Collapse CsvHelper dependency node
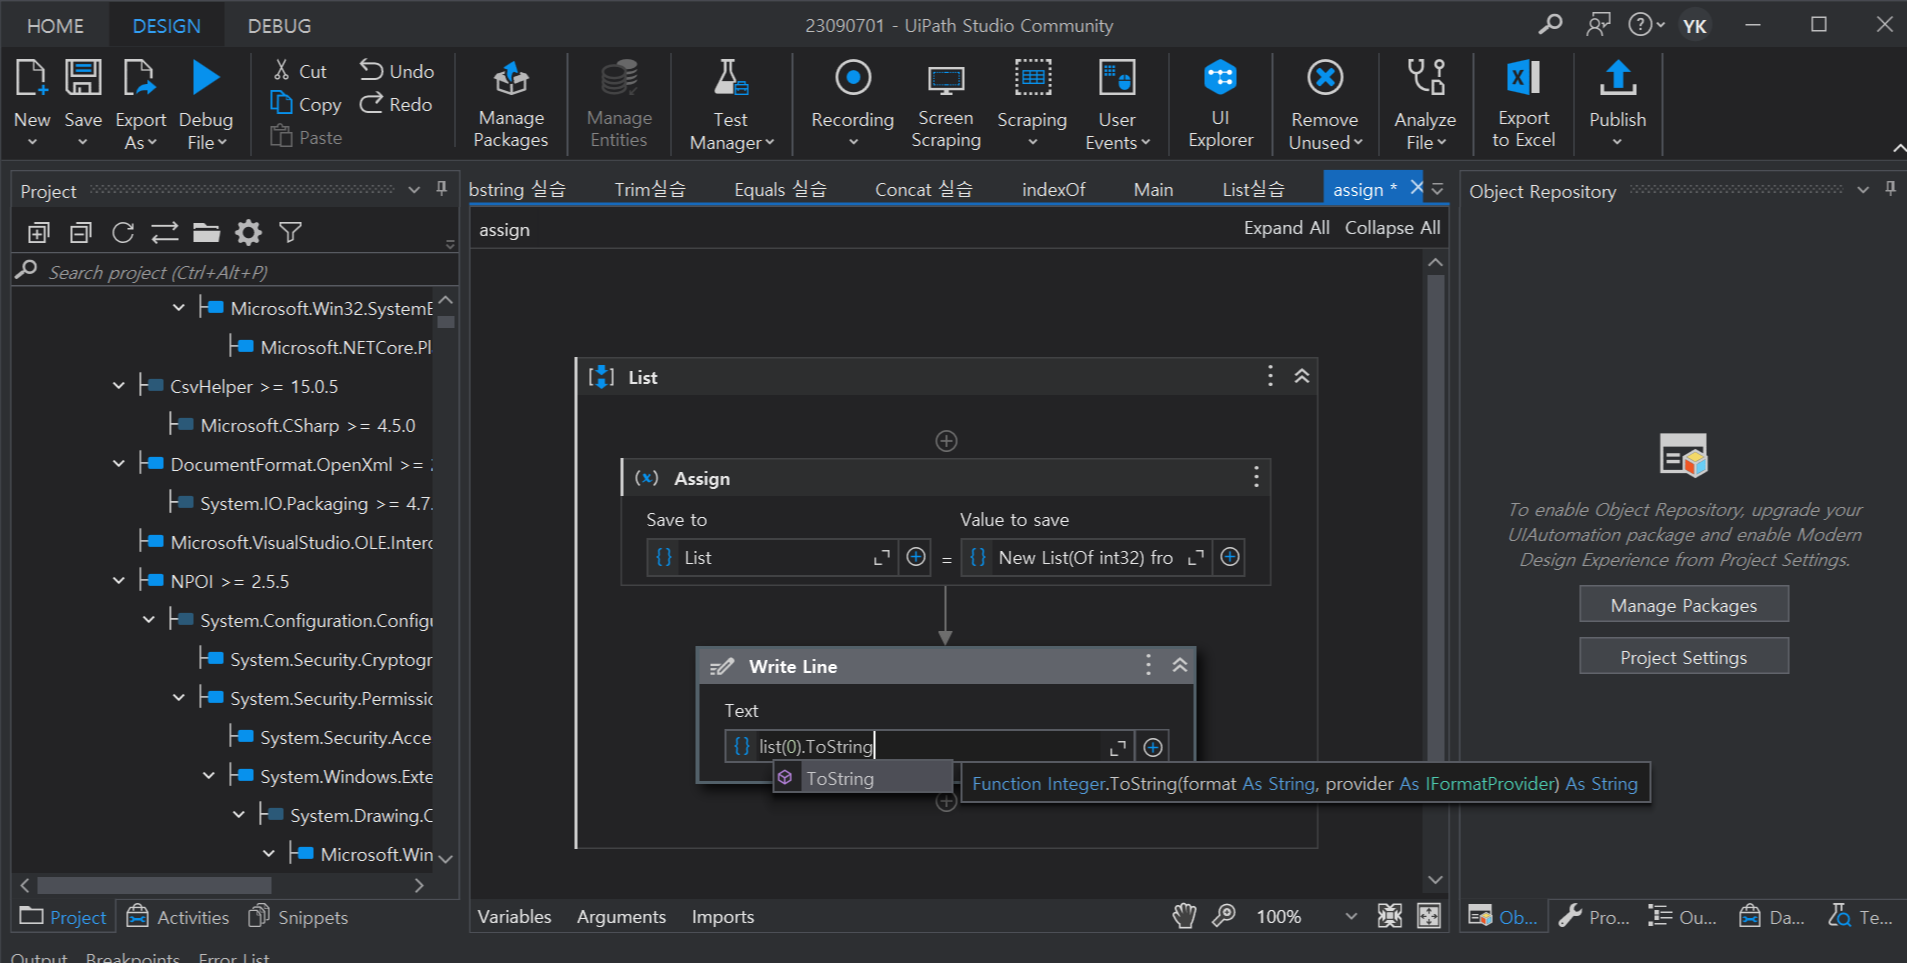Screen dimensions: 1907x963 [119, 386]
